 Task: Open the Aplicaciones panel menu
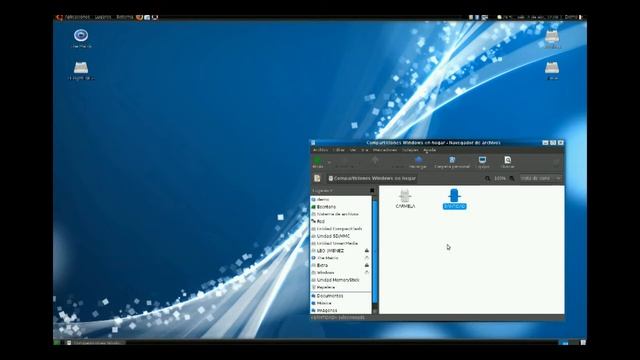(x=77, y=17)
